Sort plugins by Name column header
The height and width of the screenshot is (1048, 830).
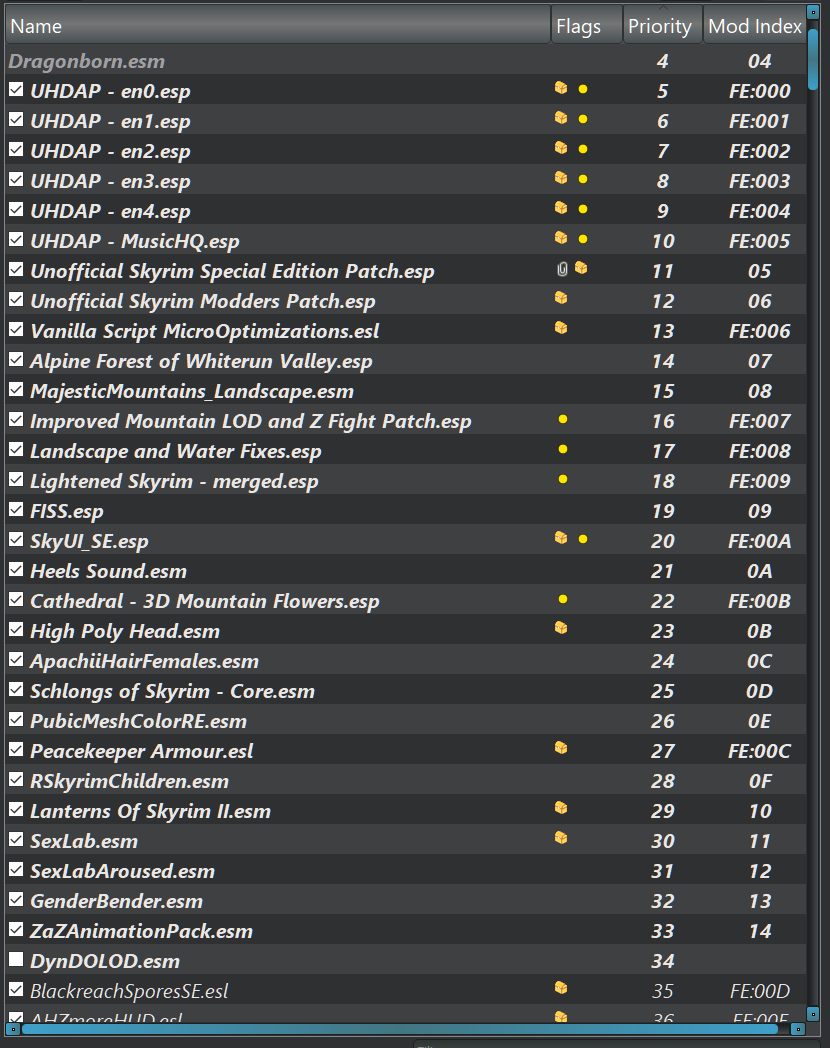278,26
